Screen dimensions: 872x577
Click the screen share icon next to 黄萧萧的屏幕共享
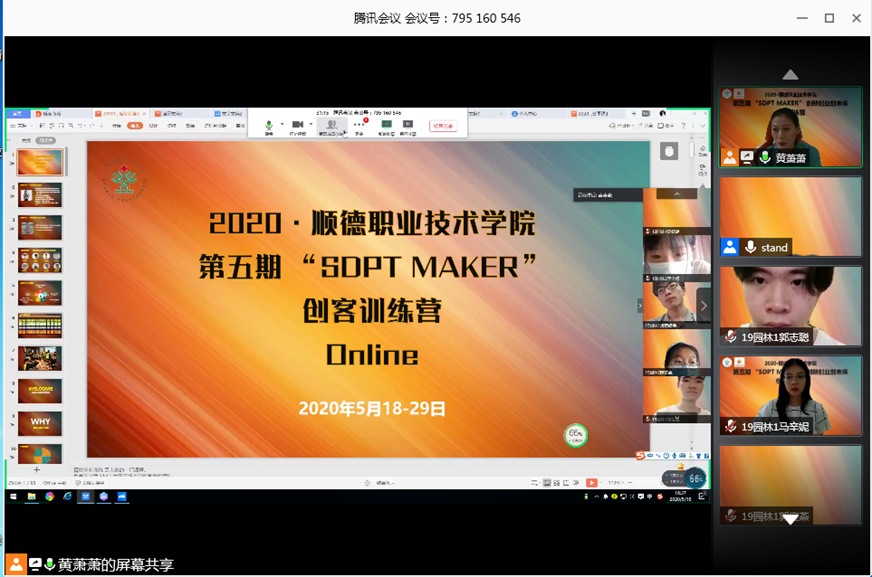35,564
